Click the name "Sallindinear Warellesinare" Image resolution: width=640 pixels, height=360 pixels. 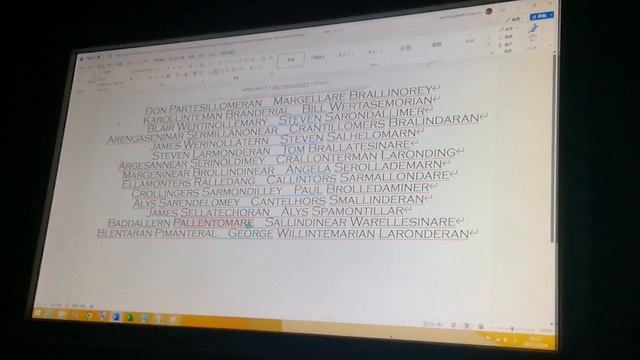(x=360, y=222)
